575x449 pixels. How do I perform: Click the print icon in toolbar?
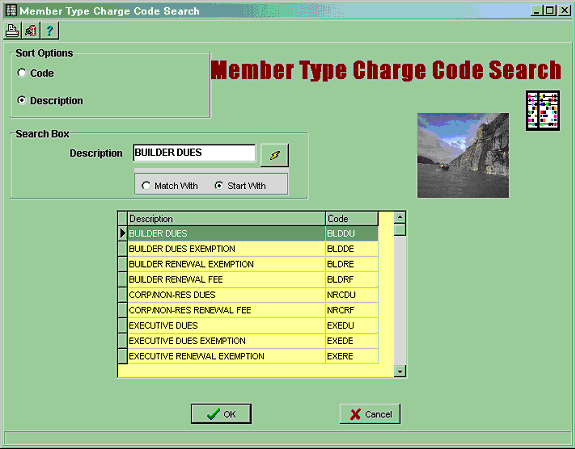pyautogui.click(x=12, y=30)
